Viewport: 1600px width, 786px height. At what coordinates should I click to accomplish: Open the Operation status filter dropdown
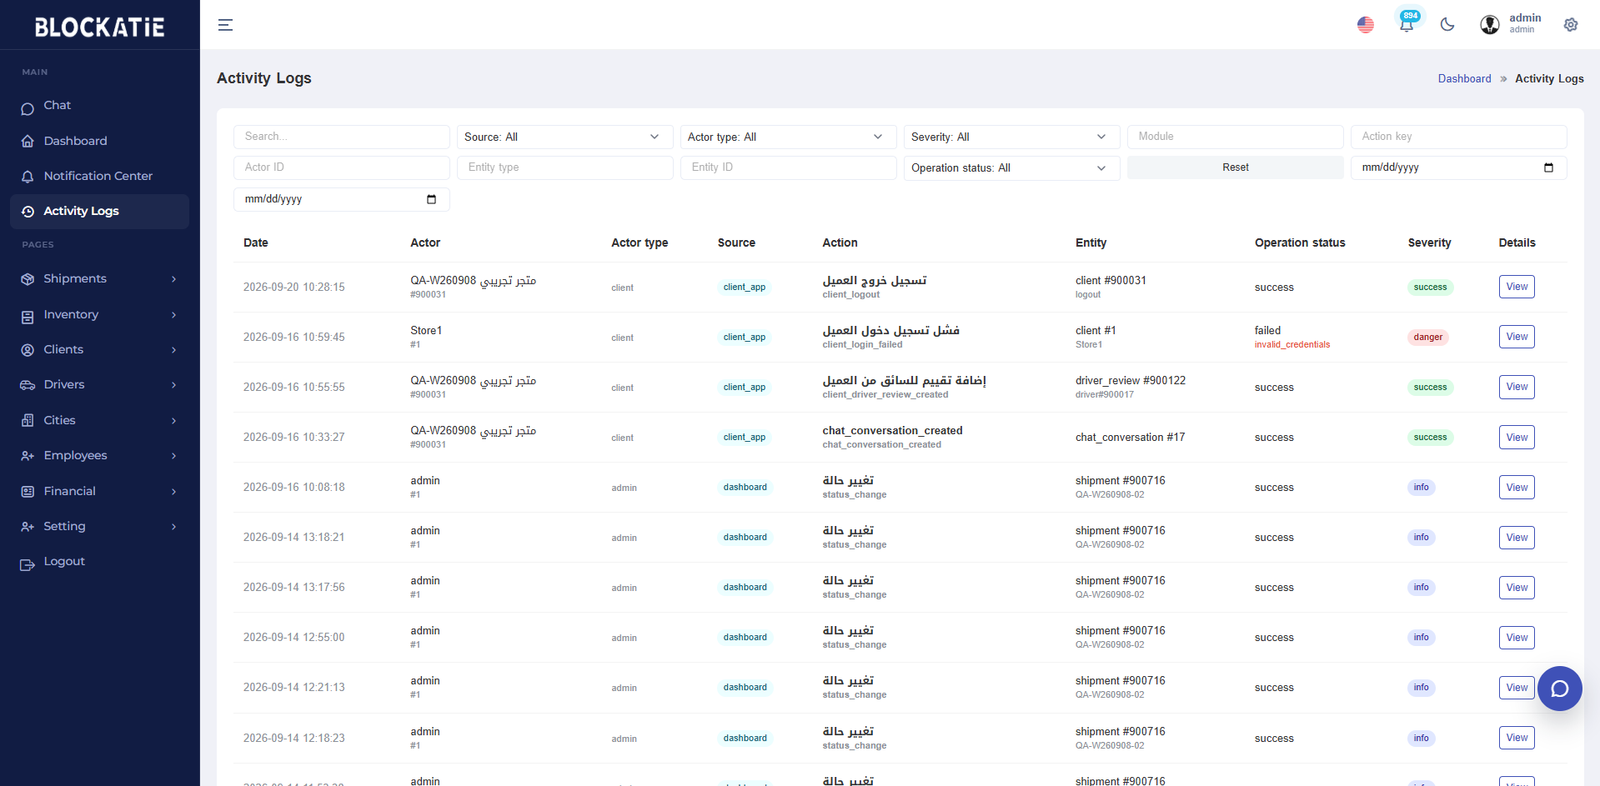(1012, 168)
